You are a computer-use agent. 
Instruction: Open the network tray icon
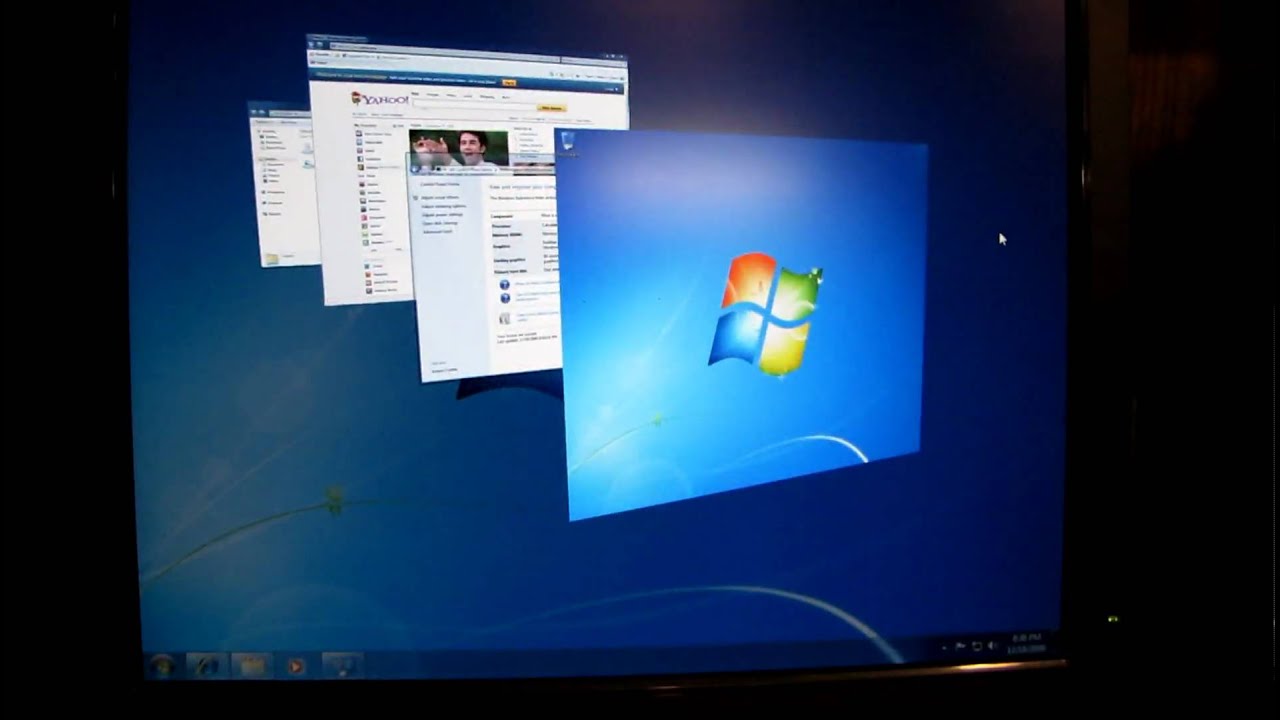tap(977, 647)
